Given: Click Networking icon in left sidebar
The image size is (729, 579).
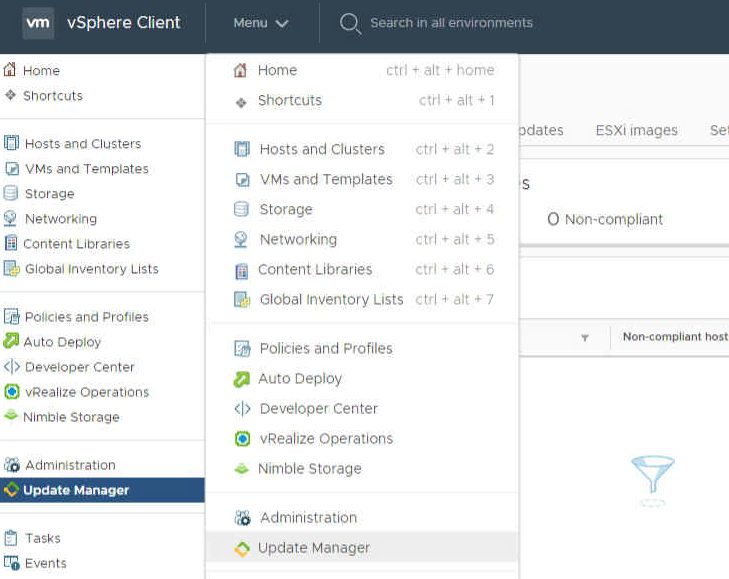Looking at the screenshot, I should coord(10,218).
